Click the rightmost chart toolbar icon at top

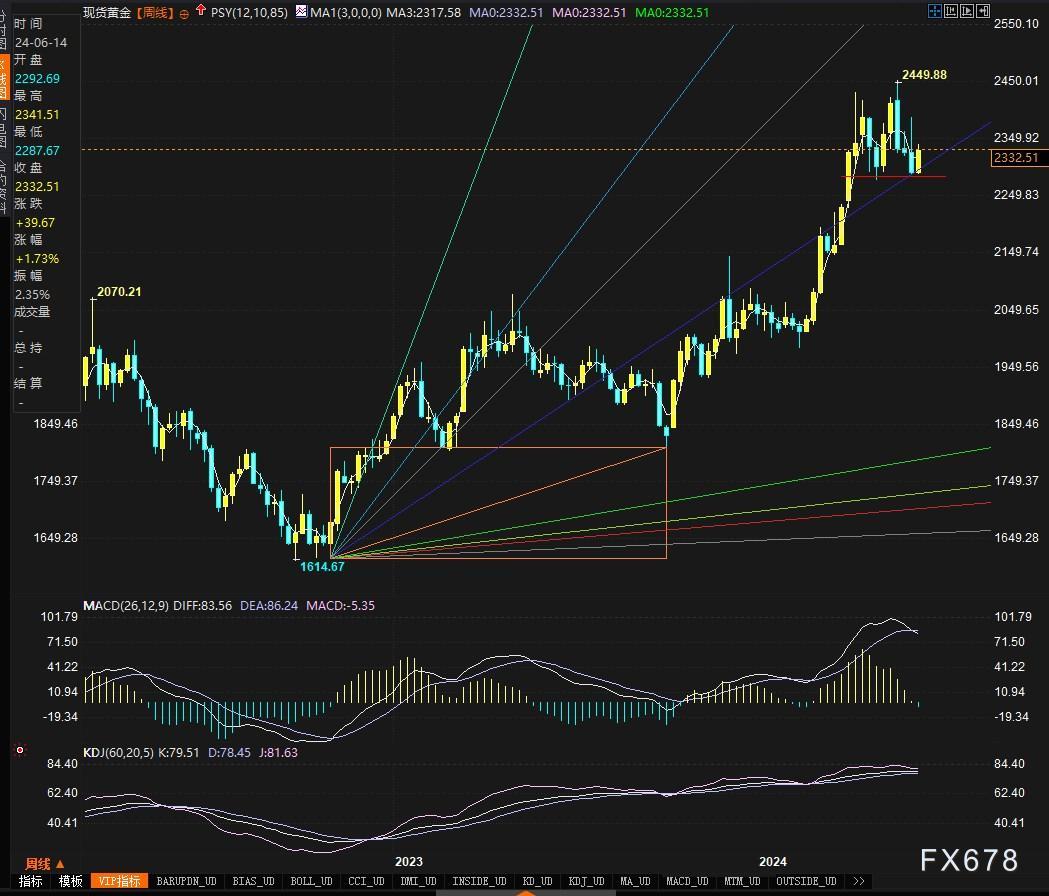pos(984,12)
